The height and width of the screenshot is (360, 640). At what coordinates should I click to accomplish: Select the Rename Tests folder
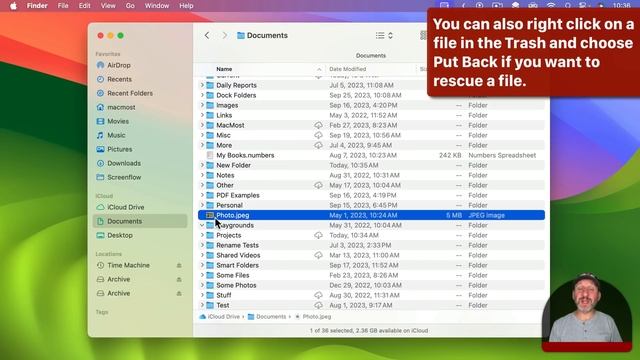click(x=371, y=245)
